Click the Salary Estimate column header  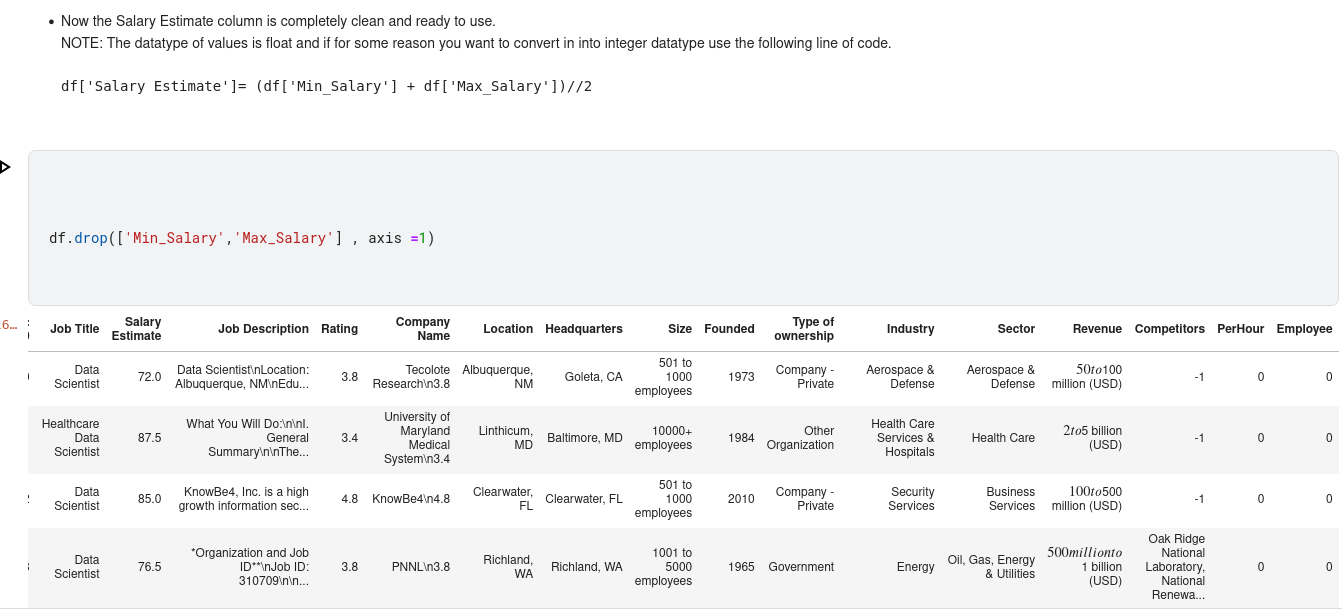pos(137,329)
